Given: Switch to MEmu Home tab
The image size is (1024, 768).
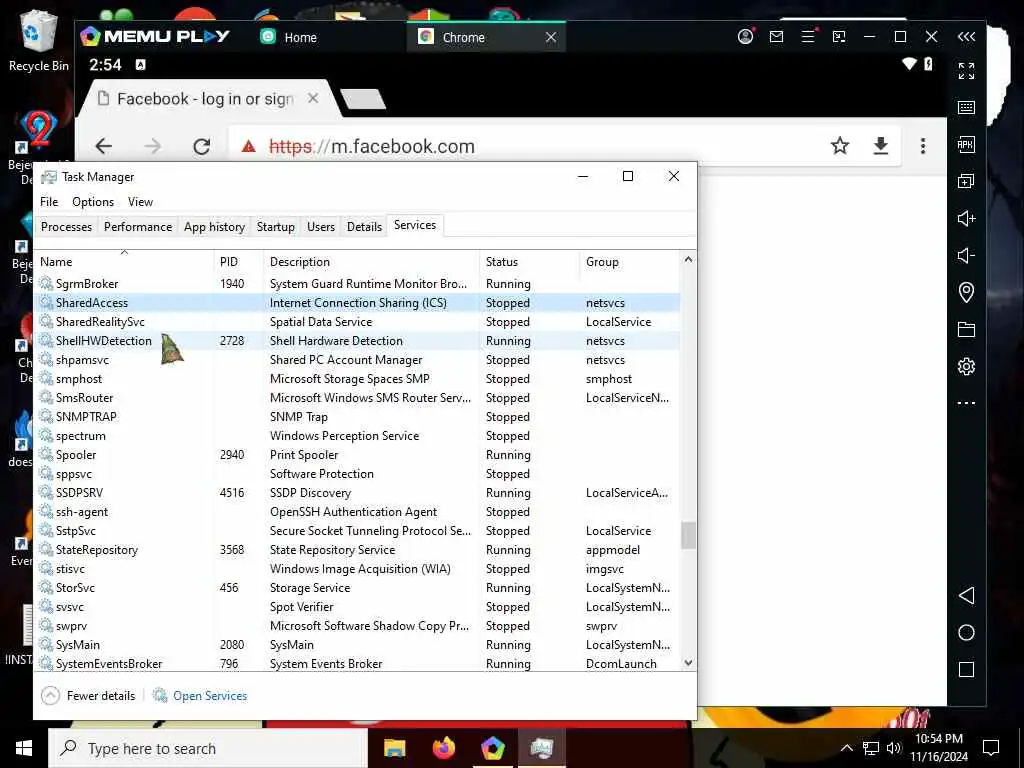Looking at the screenshot, I should coord(289,37).
